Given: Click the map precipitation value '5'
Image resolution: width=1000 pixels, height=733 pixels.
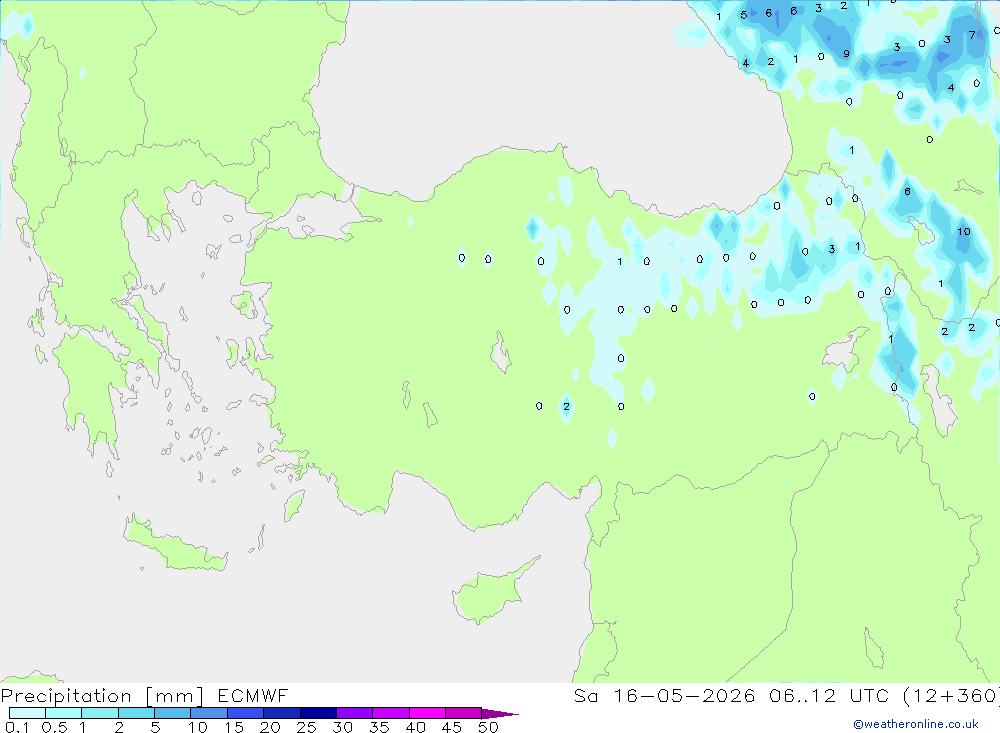Looking at the screenshot, I should pos(744,15).
